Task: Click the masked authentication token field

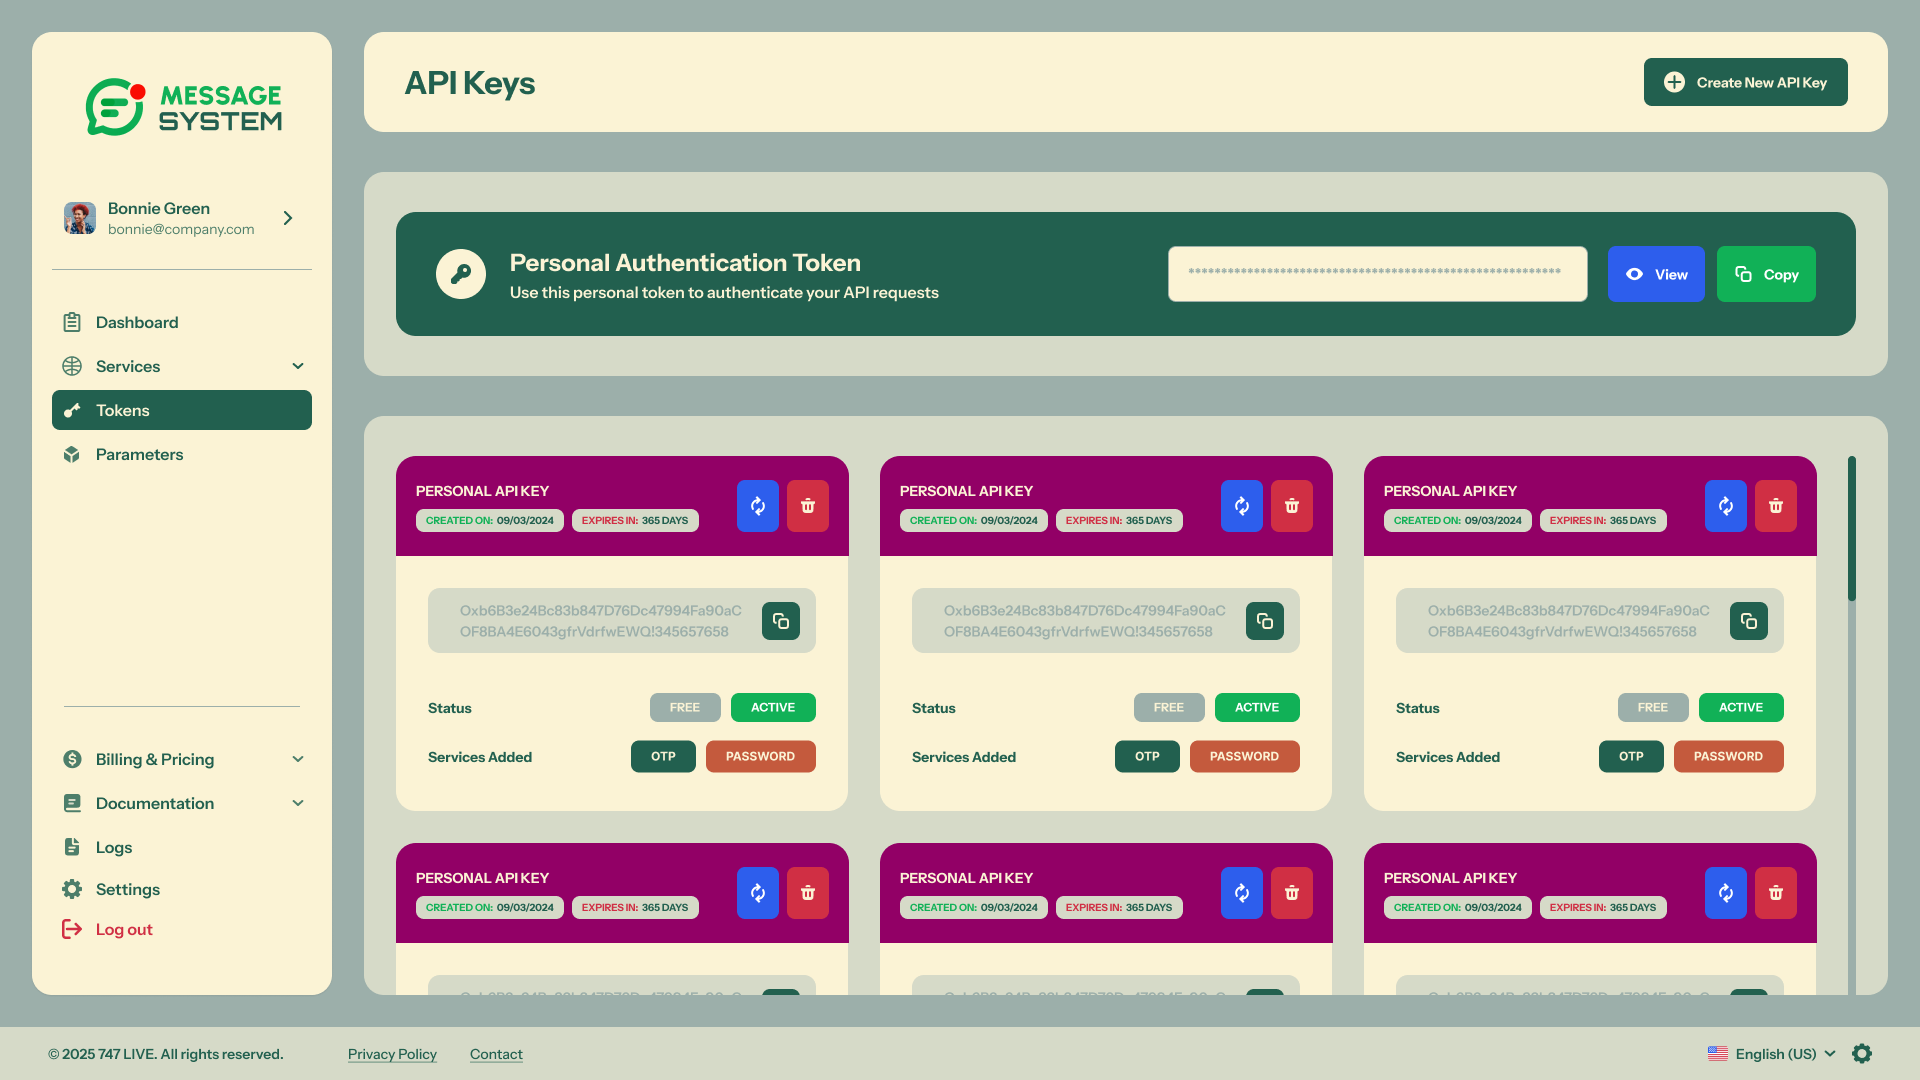Action: tap(1377, 274)
